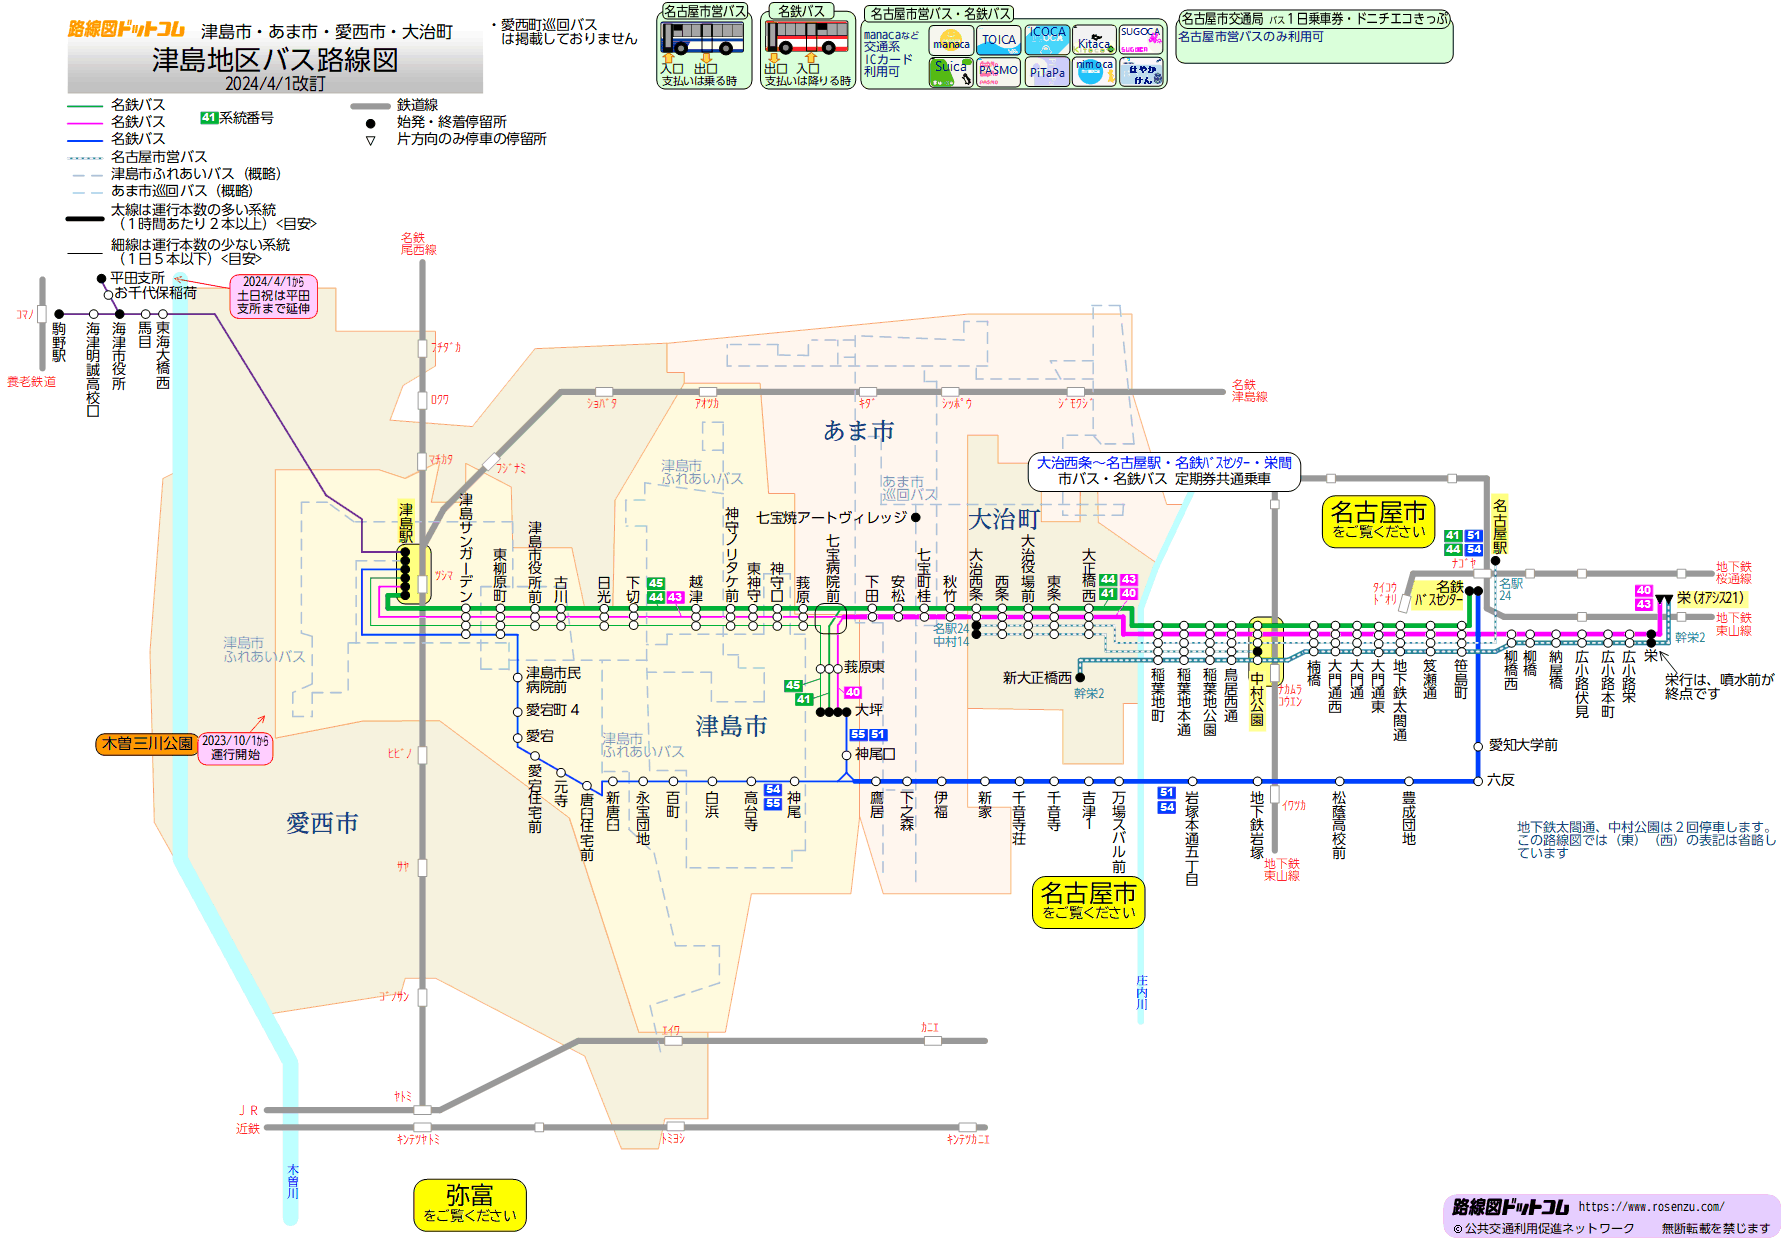Screen dimensions: 1784x1247
Task: Click the 駒野駅 station label
Action: pyautogui.click(x=59, y=342)
